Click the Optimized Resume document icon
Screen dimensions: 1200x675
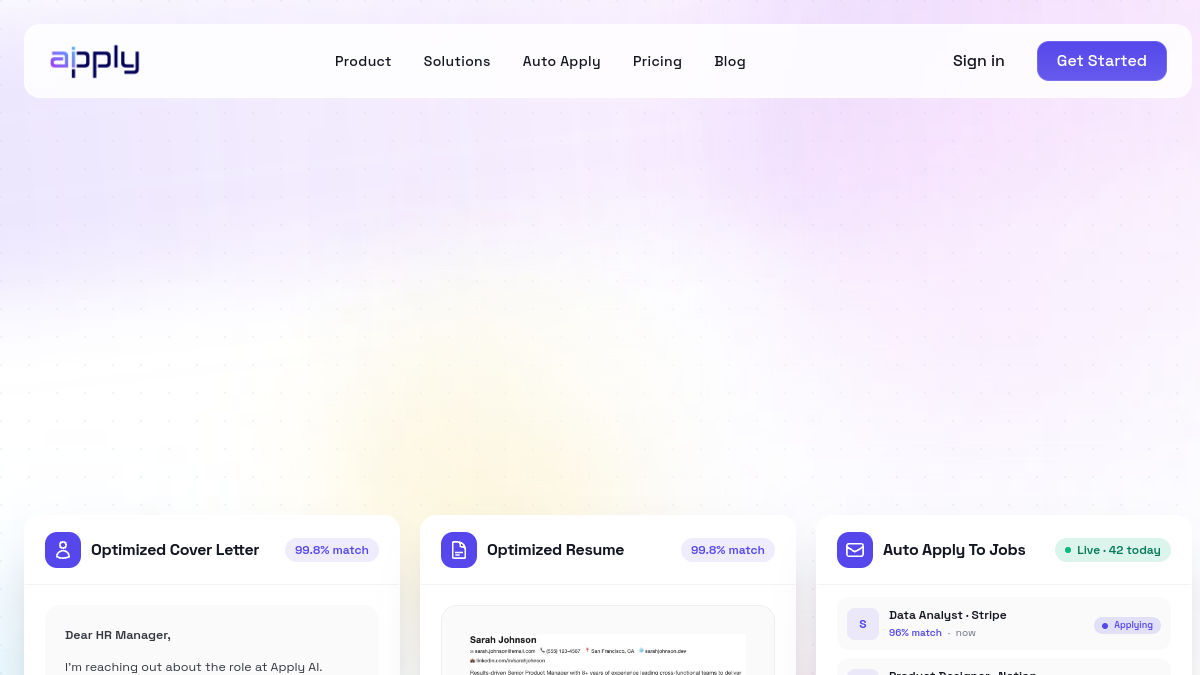pos(459,550)
